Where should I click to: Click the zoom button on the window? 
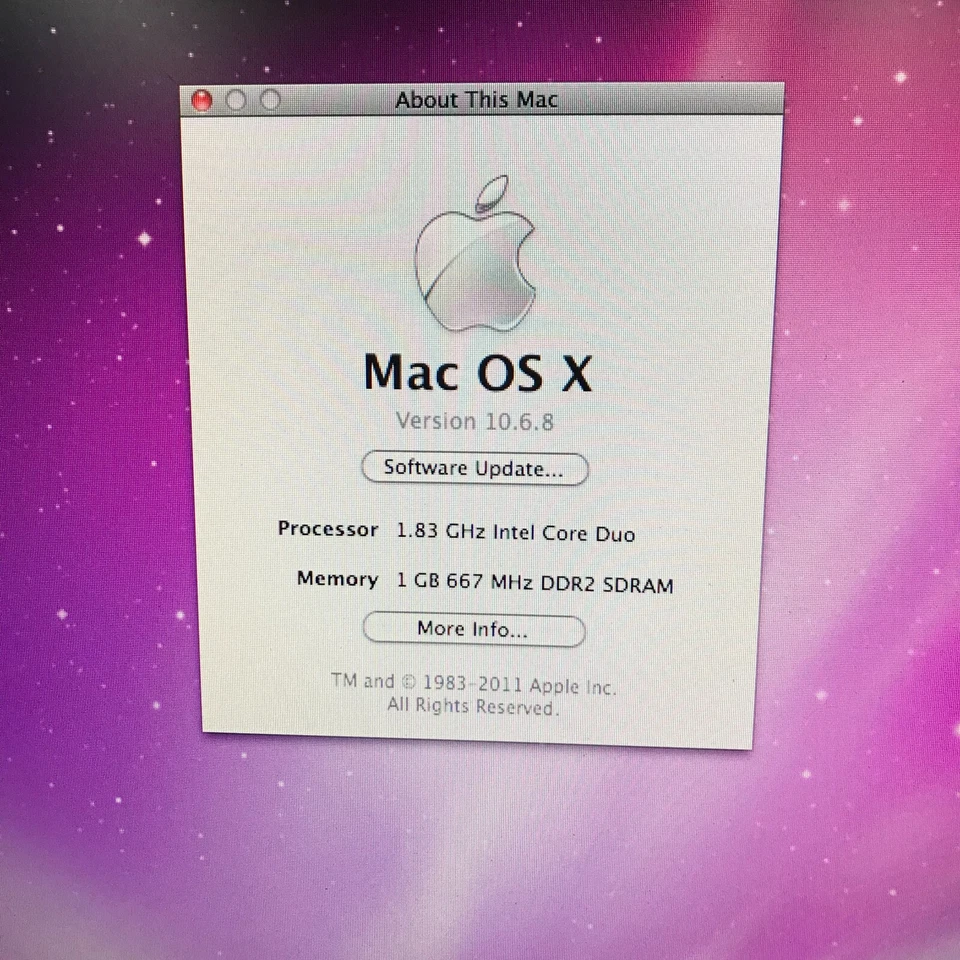tap(270, 100)
